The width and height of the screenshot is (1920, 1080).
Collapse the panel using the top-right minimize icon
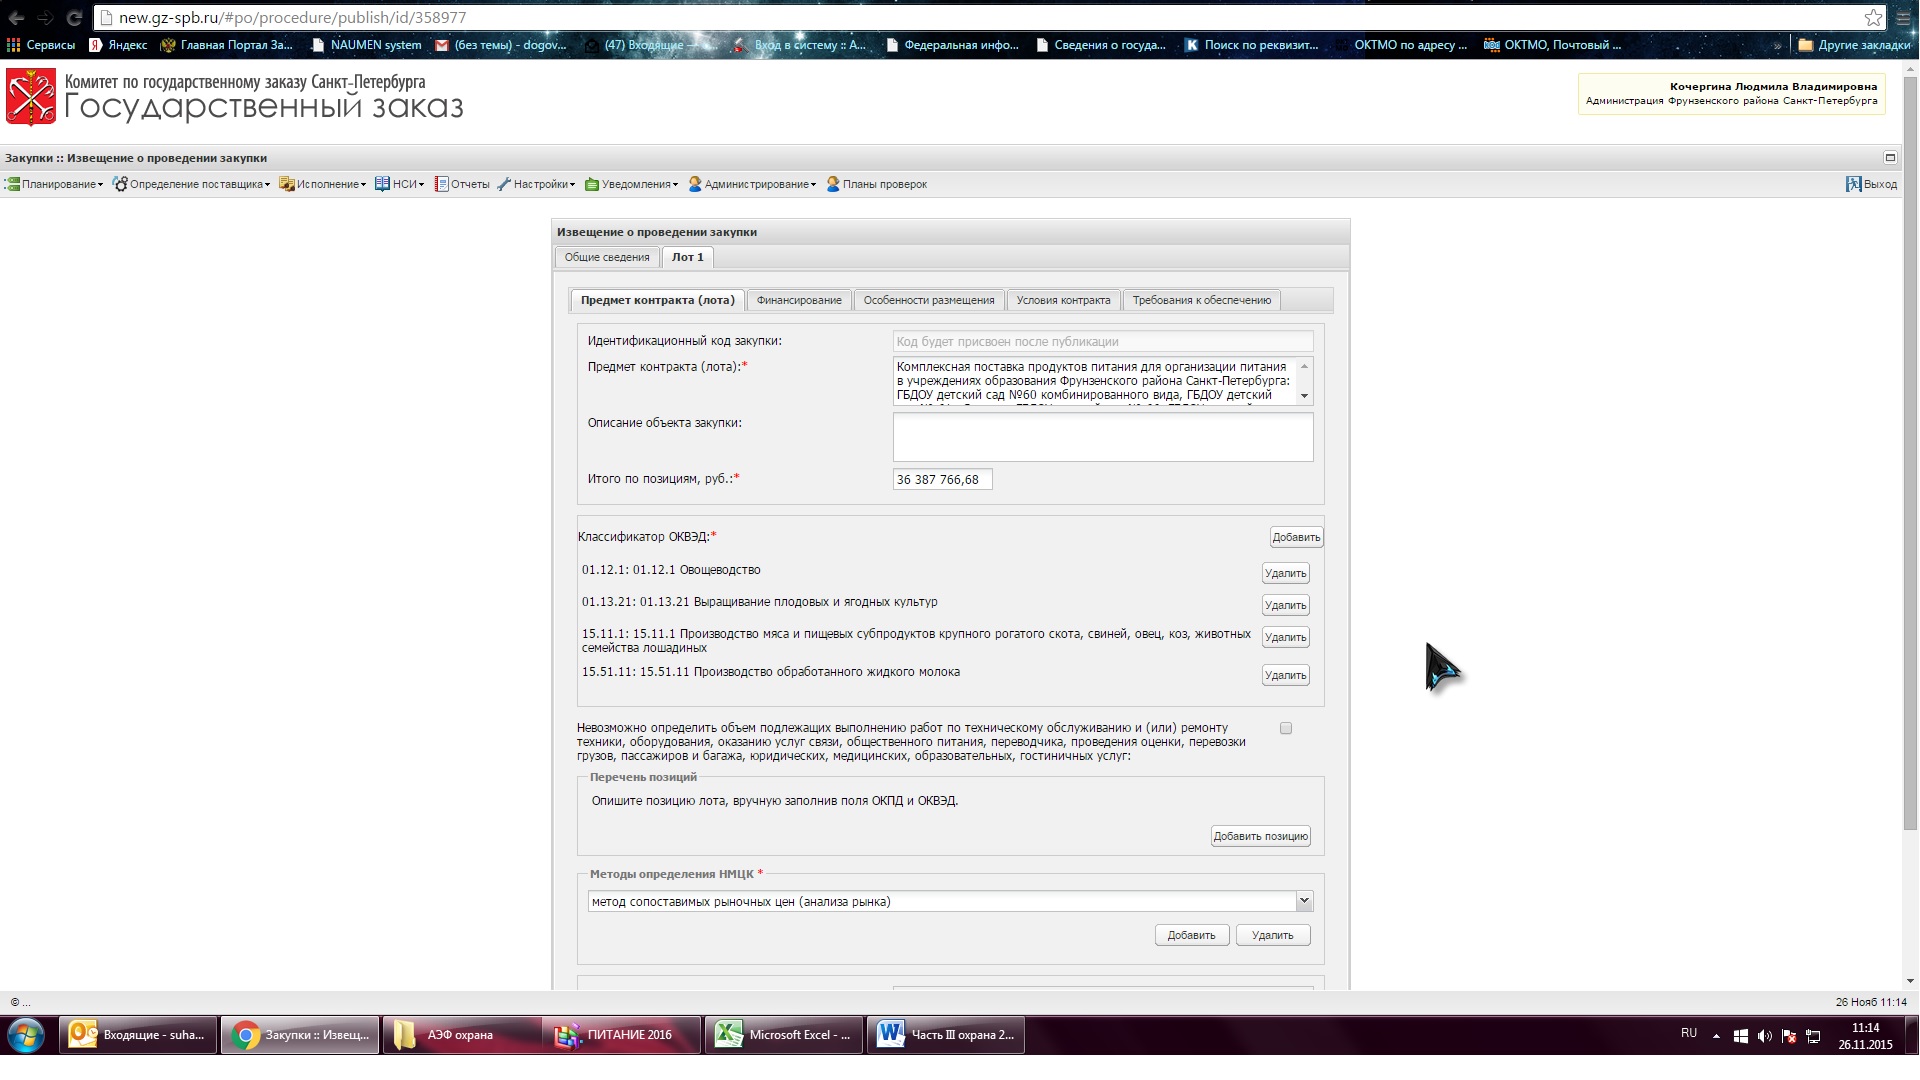1890,157
